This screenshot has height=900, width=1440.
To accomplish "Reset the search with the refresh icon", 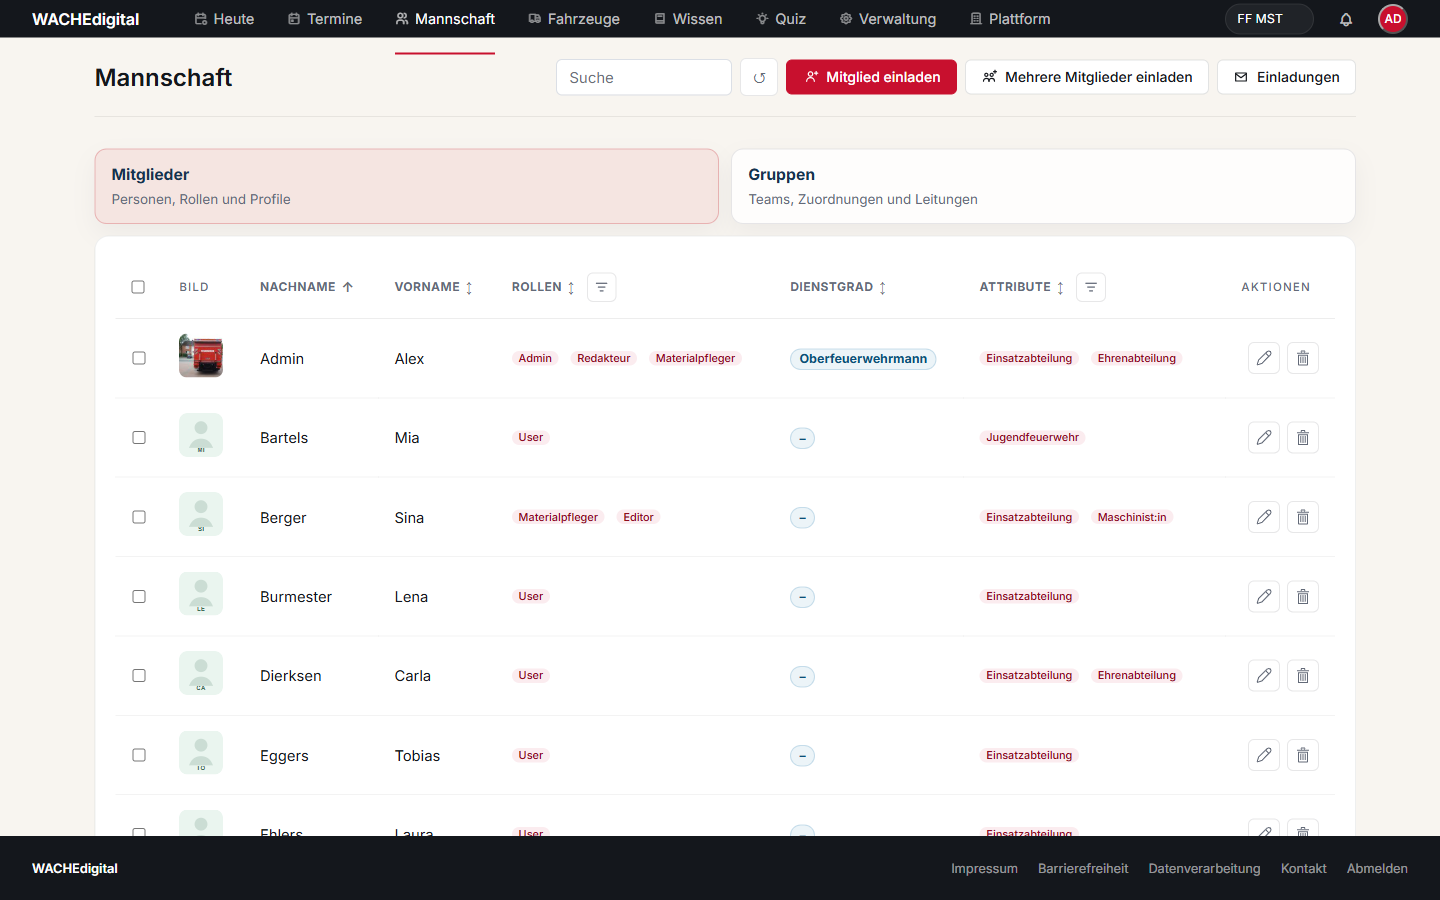I will pos(759,77).
